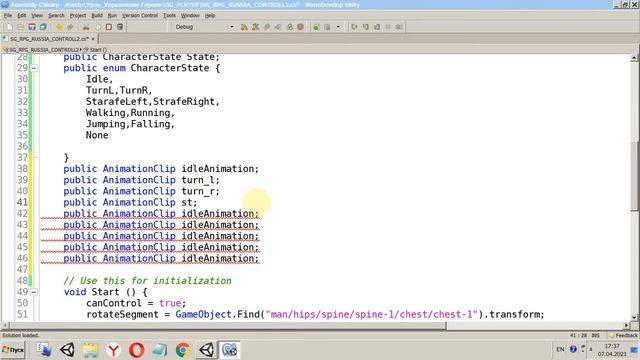This screenshot has height=360, width=640.
Task: Open the Help menu
Action: 210,16
